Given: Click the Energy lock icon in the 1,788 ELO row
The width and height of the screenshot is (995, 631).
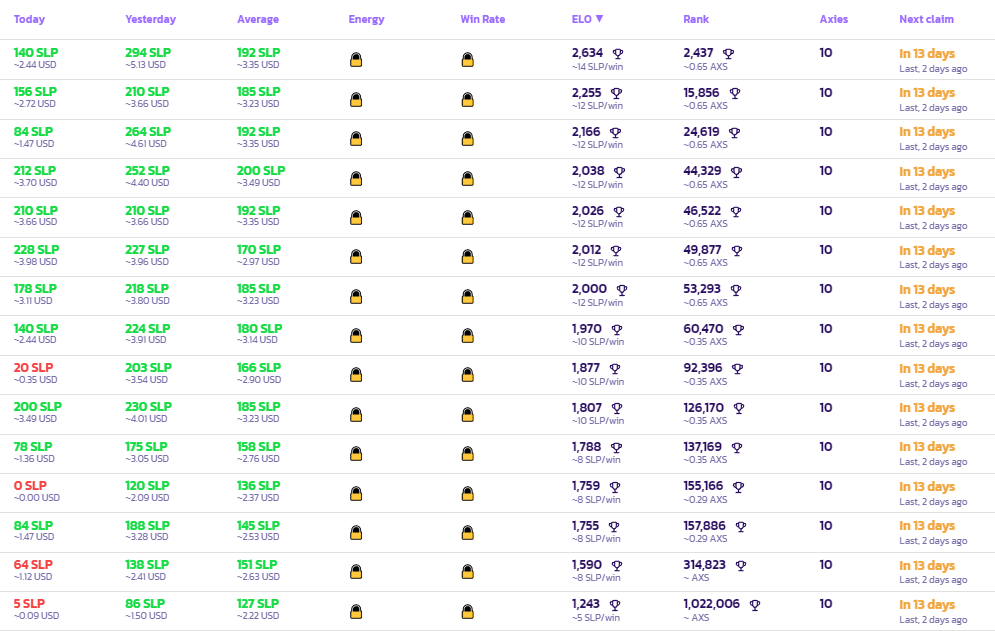Looking at the screenshot, I should tap(356, 454).
